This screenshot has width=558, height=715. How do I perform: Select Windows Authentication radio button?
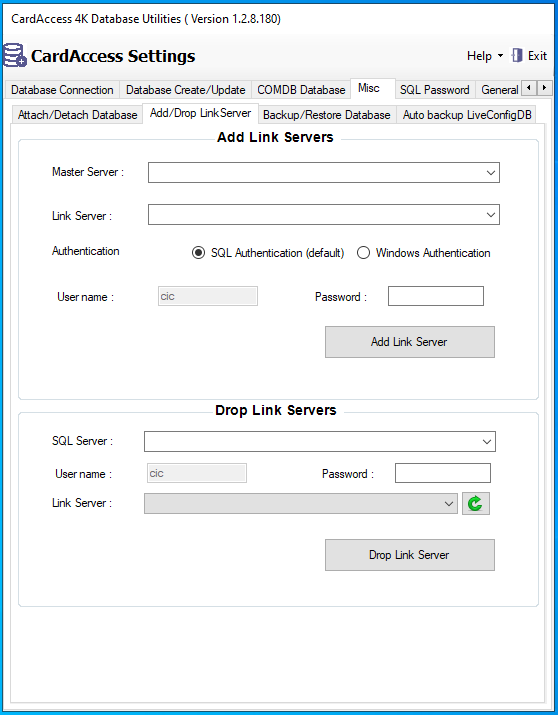(363, 253)
